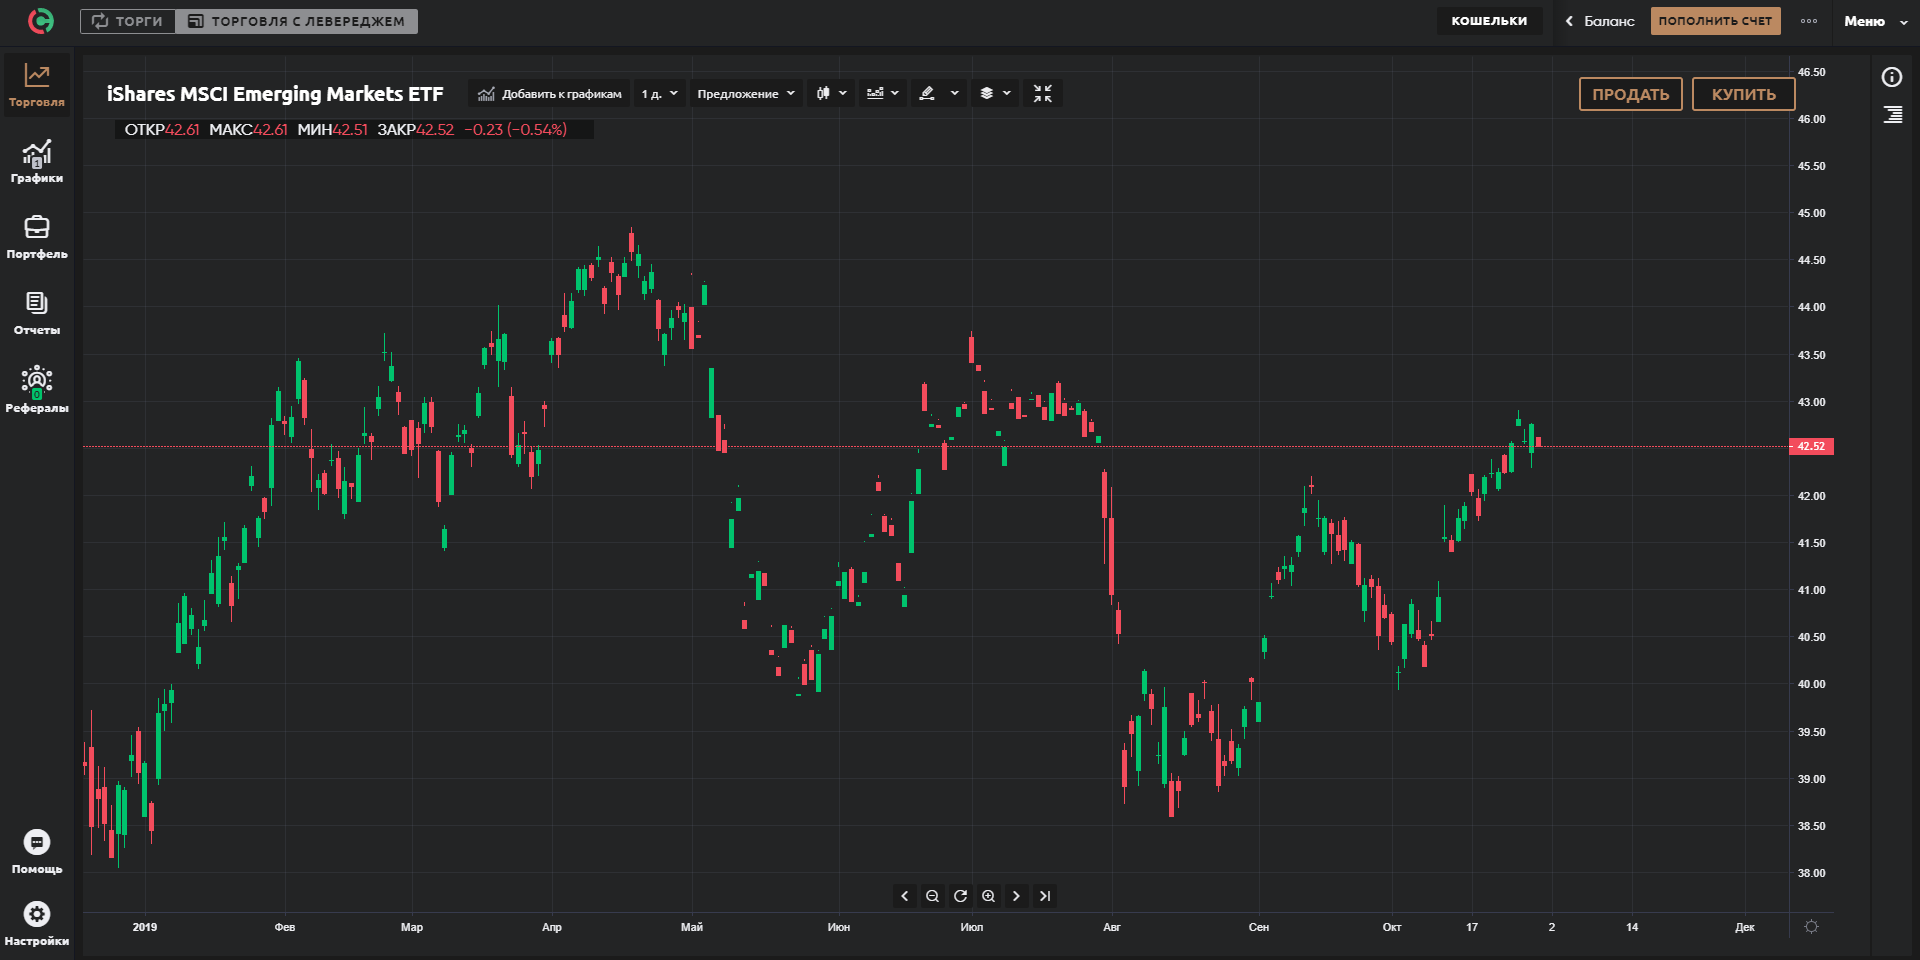This screenshot has width=1920, height=960.
Task: Click the Кошельки button
Action: (x=1489, y=21)
